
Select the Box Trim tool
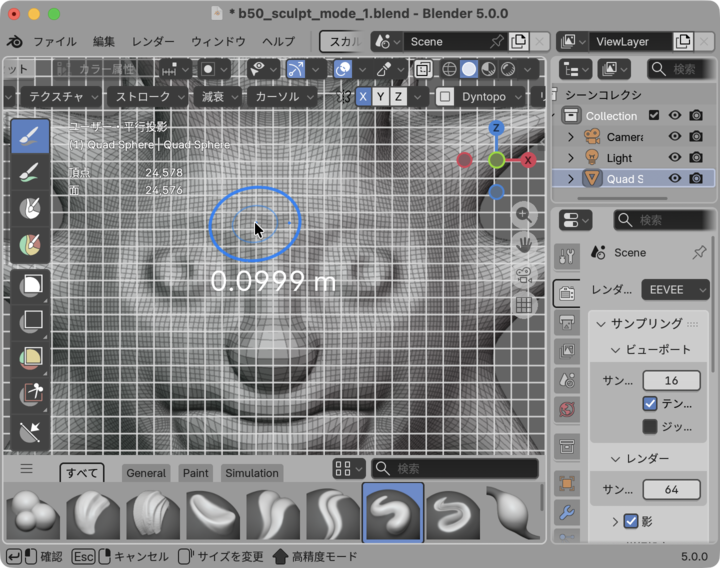coord(31,394)
